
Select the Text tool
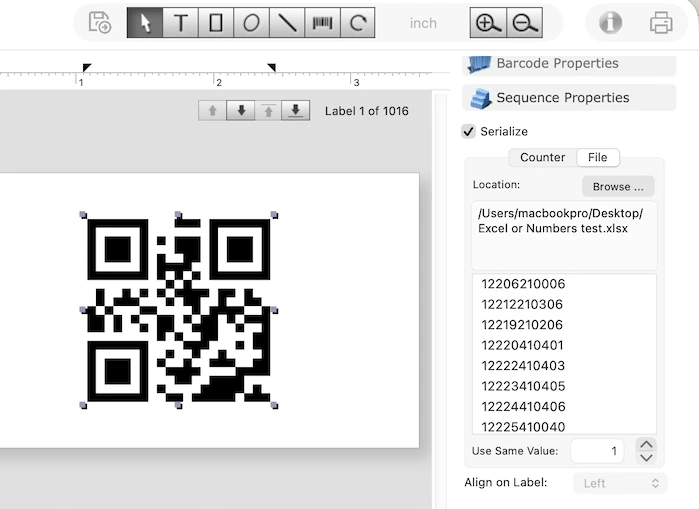[181, 23]
